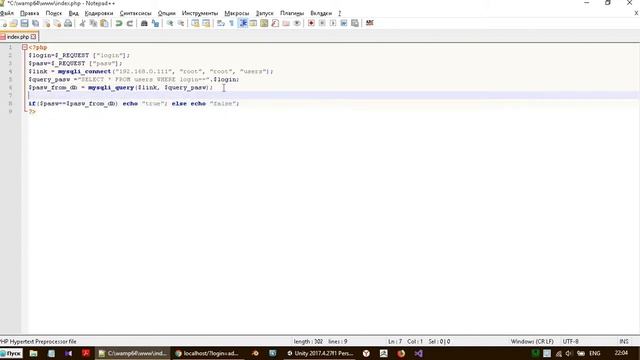Open the User Defined Language dialog
This screenshot has height=360, width=640.
coord(253,23)
